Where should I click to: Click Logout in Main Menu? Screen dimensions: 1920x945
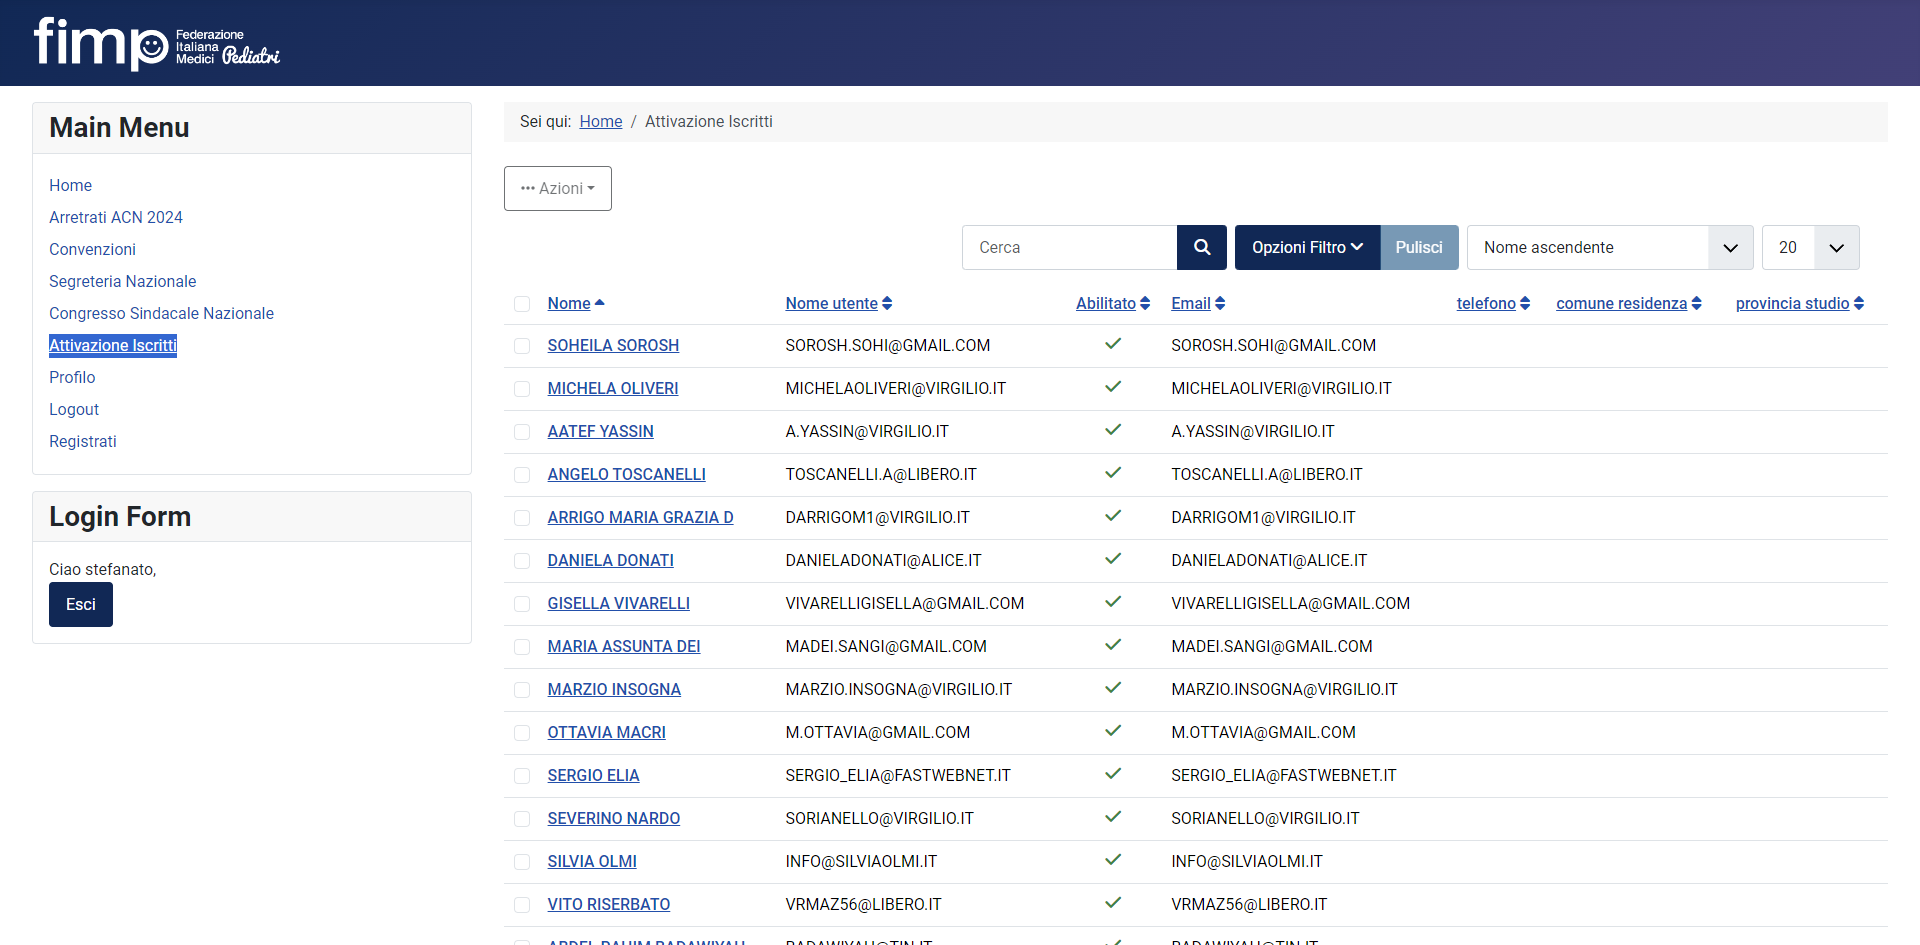coord(74,409)
